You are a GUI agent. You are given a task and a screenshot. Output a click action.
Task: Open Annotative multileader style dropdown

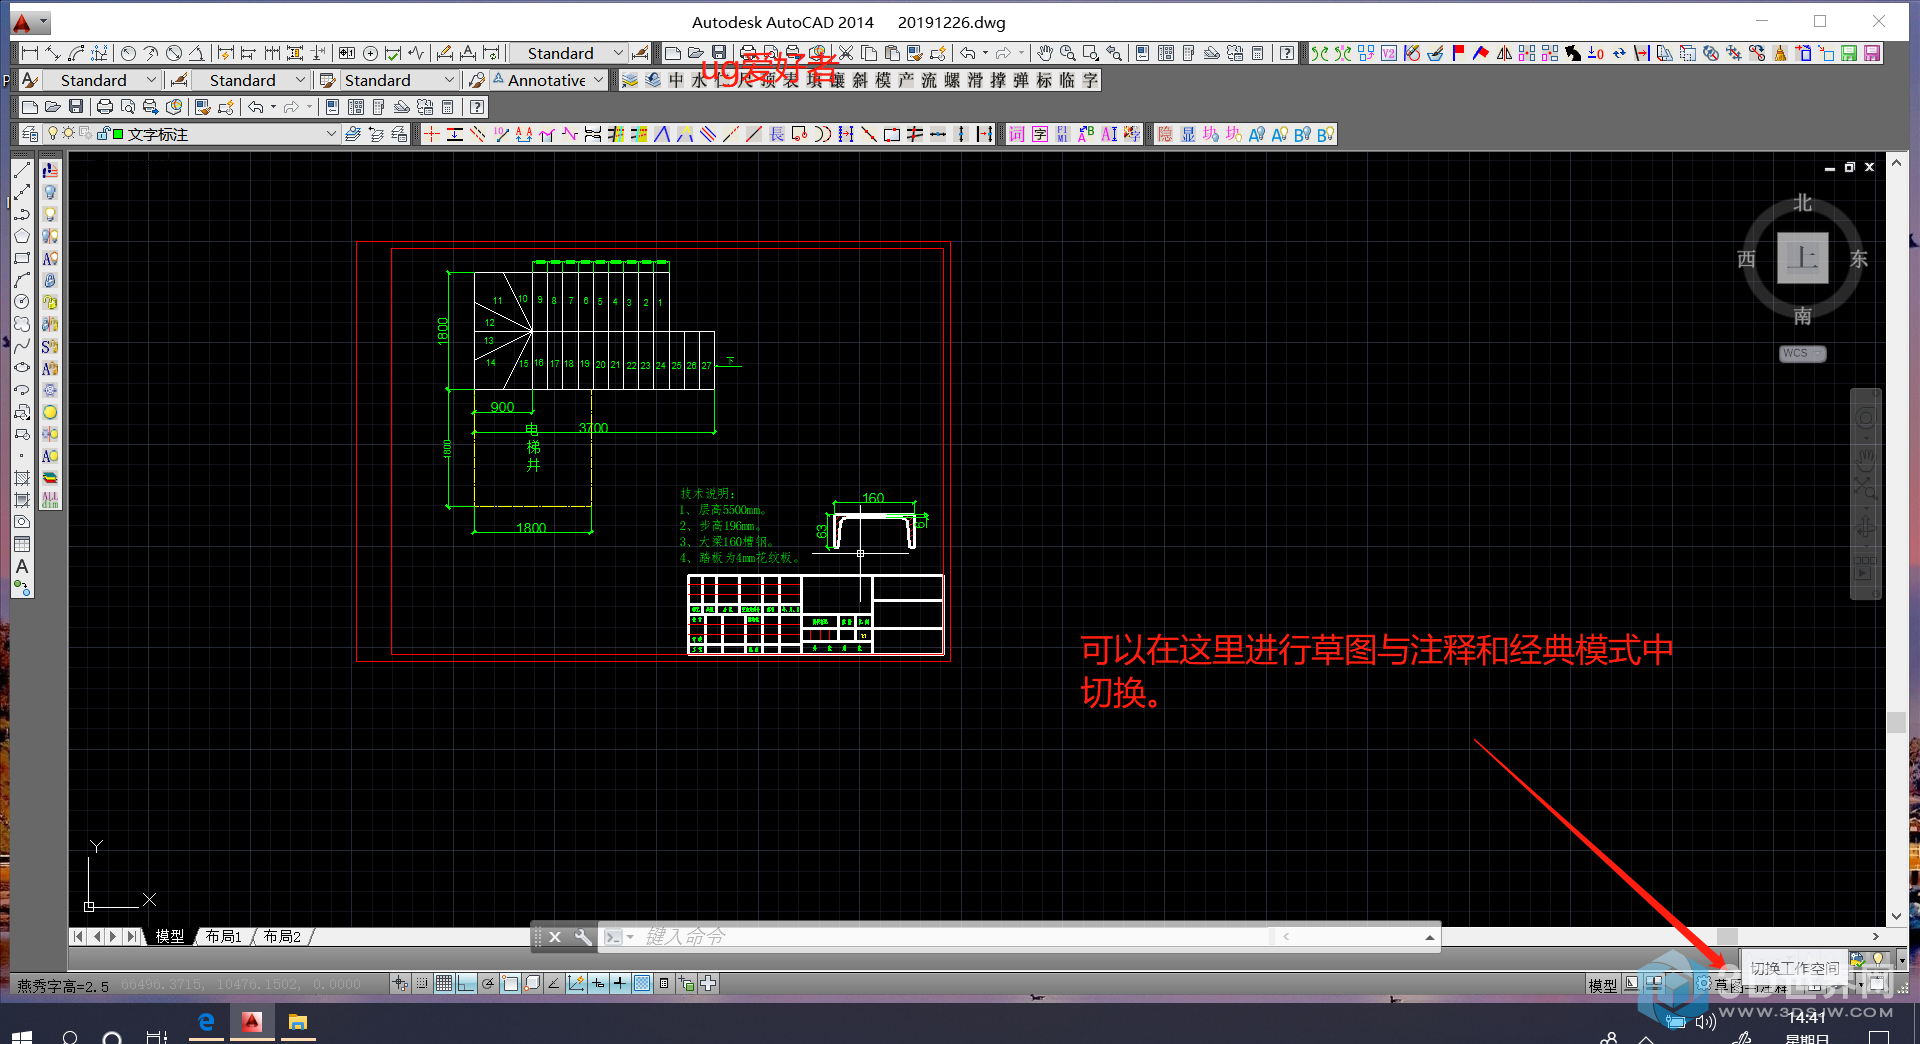pos(548,80)
